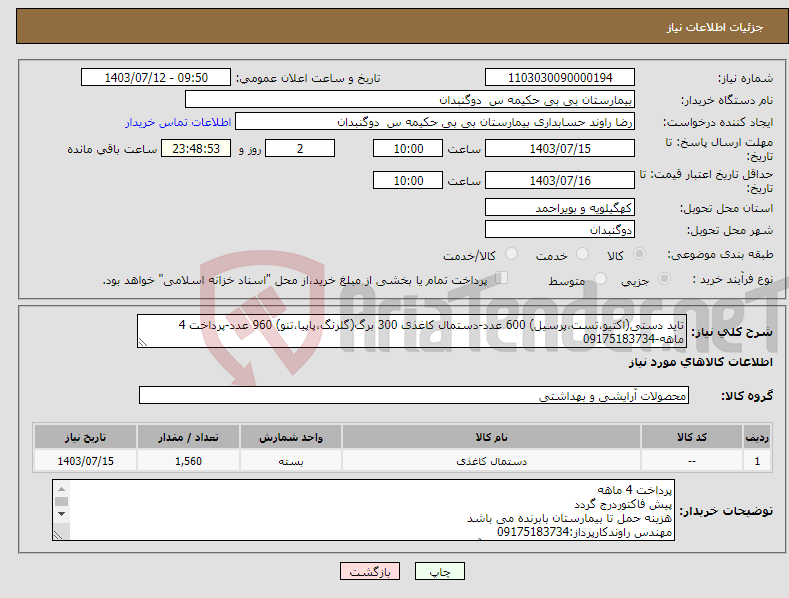Click the ساعت باقی مانده label

pos(112,150)
